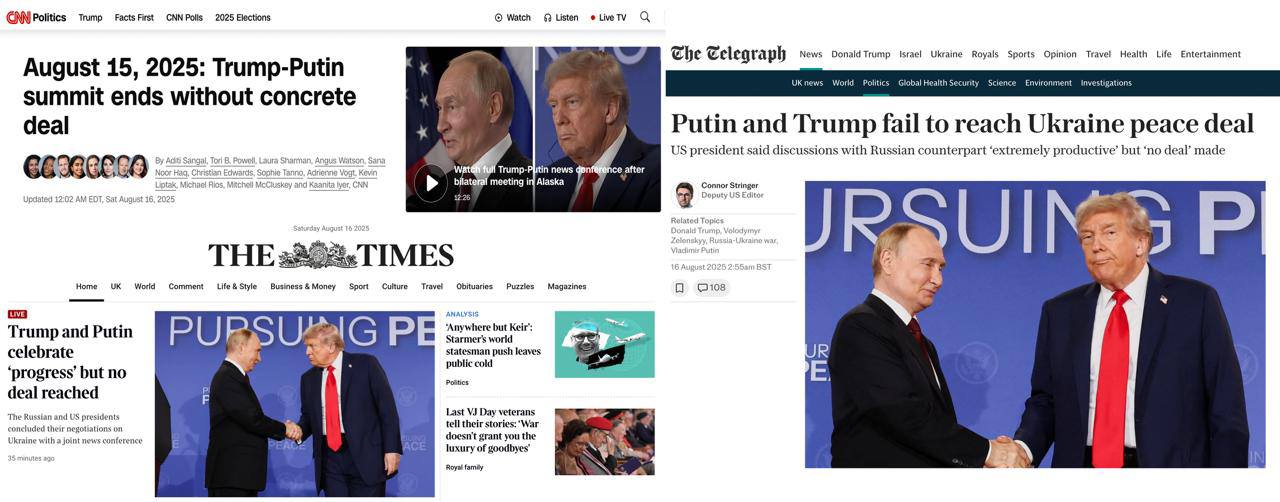The height and width of the screenshot is (502, 1280).
Task: Play the Trump-Putin news conference video
Action: click(431, 183)
